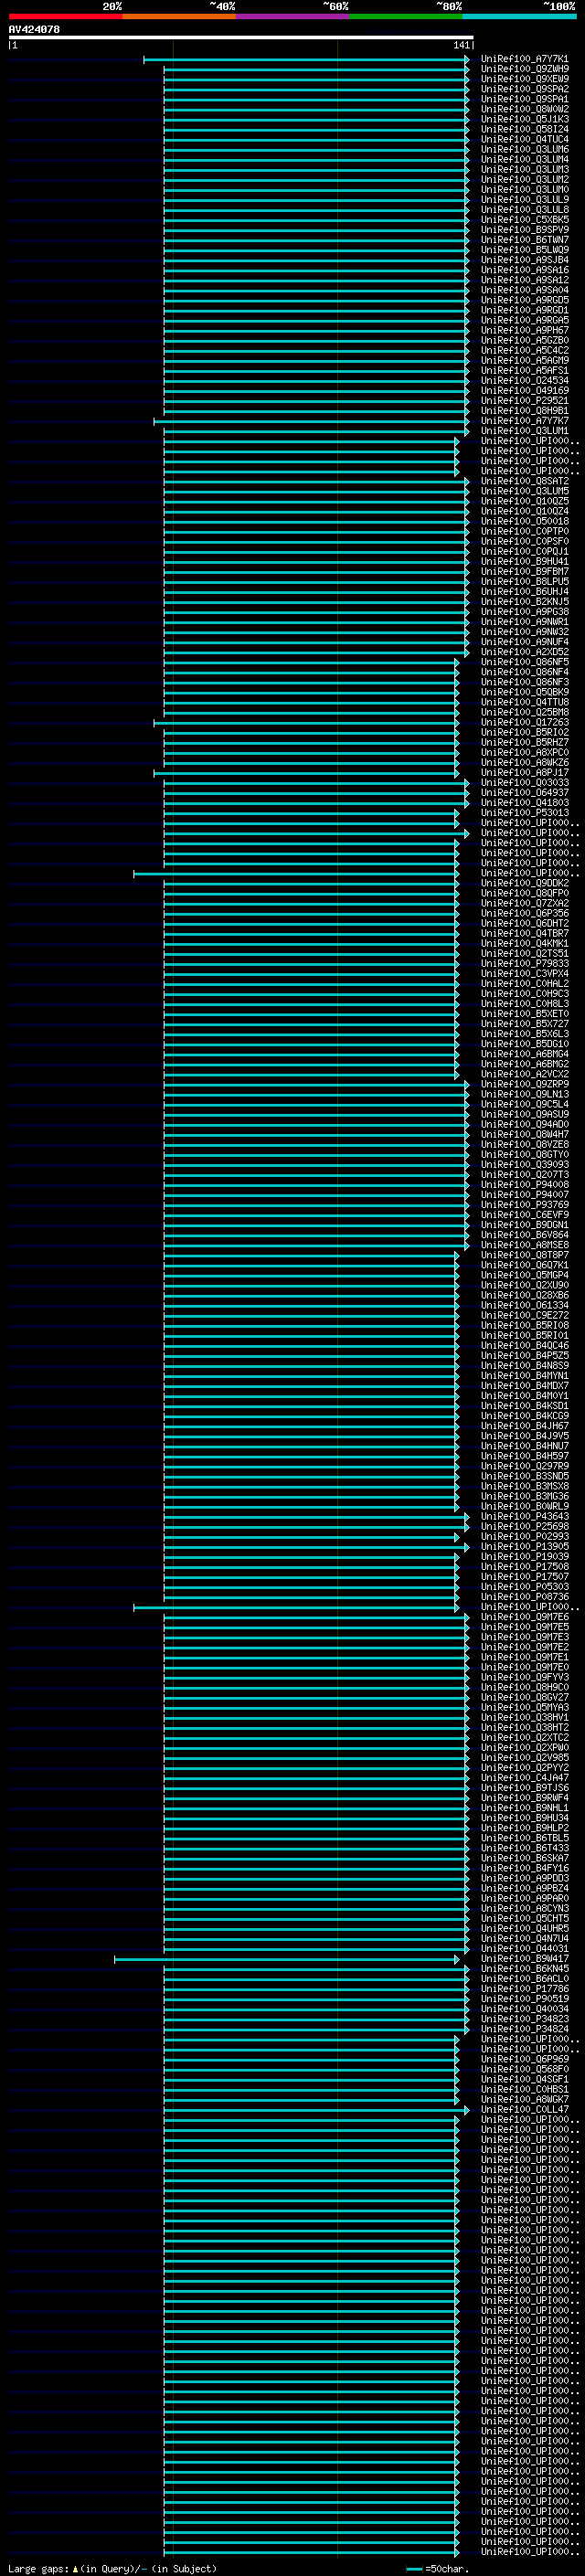This screenshot has width=585, height=2576.
Task: Open hit UniRef100_P05303
Action: pyautogui.click(x=524, y=1586)
